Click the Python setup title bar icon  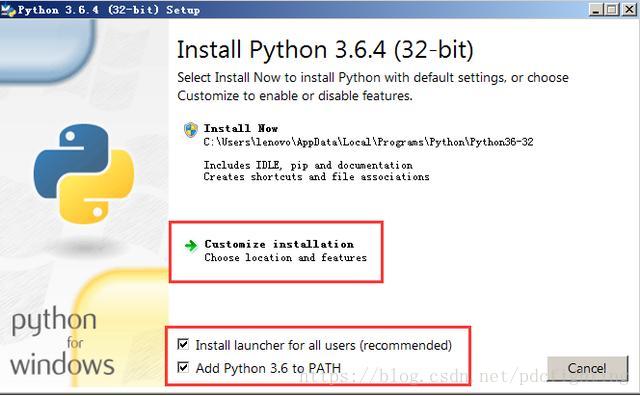(x=8, y=9)
